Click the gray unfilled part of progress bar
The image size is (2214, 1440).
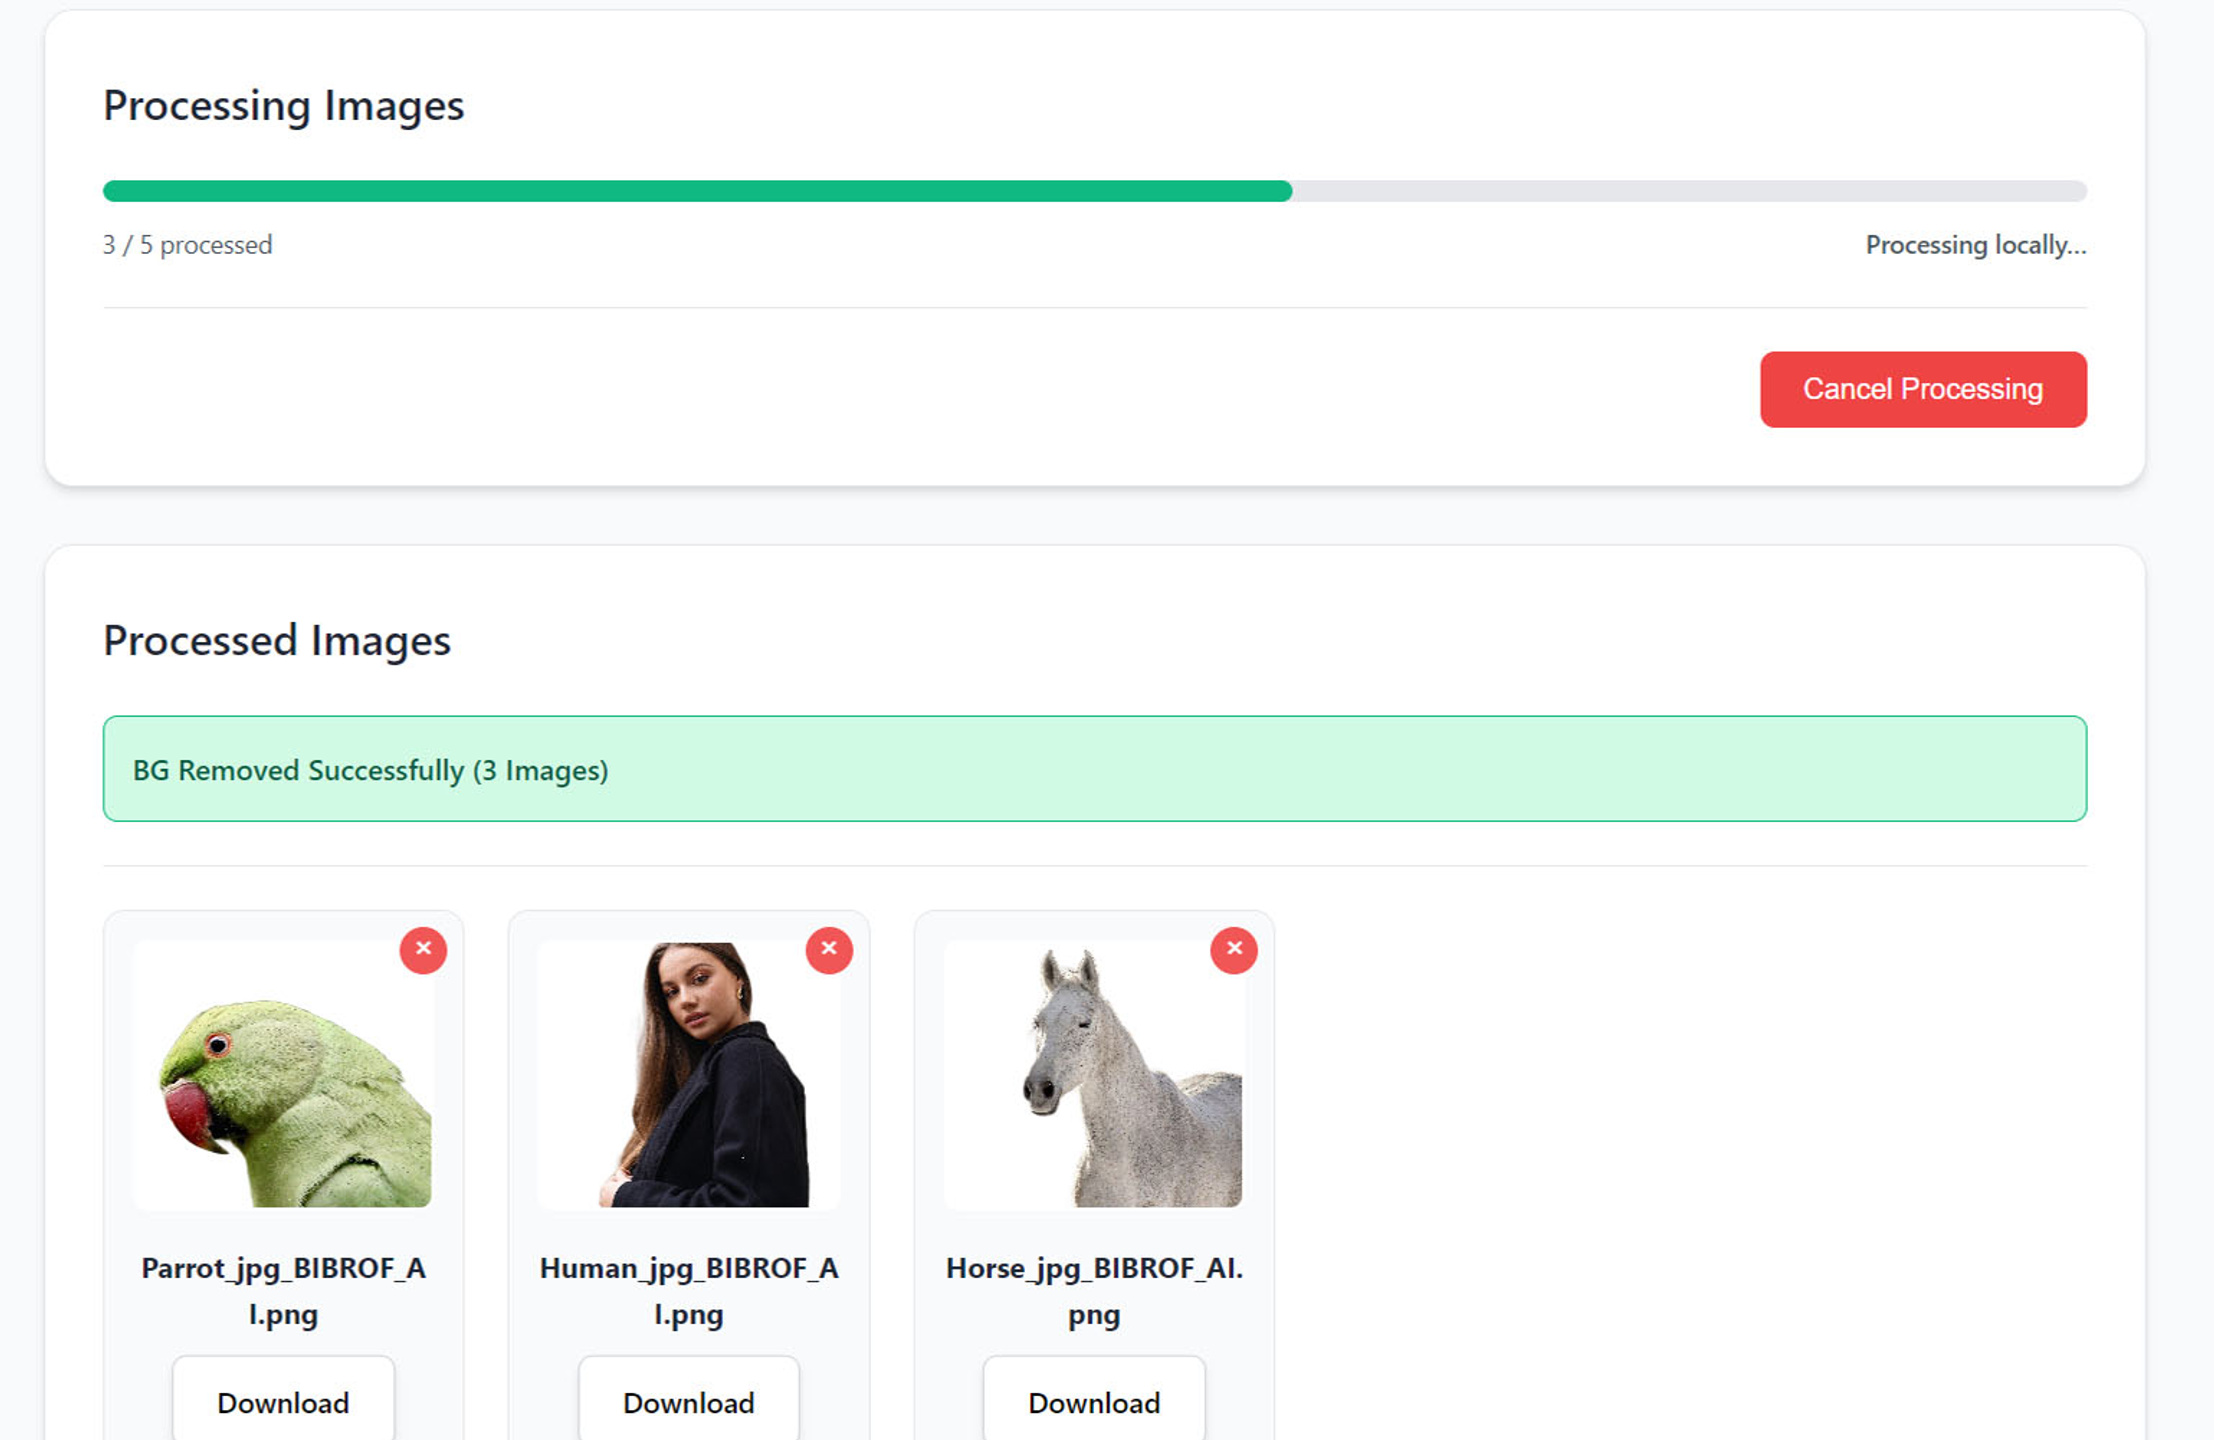pos(1690,191)
